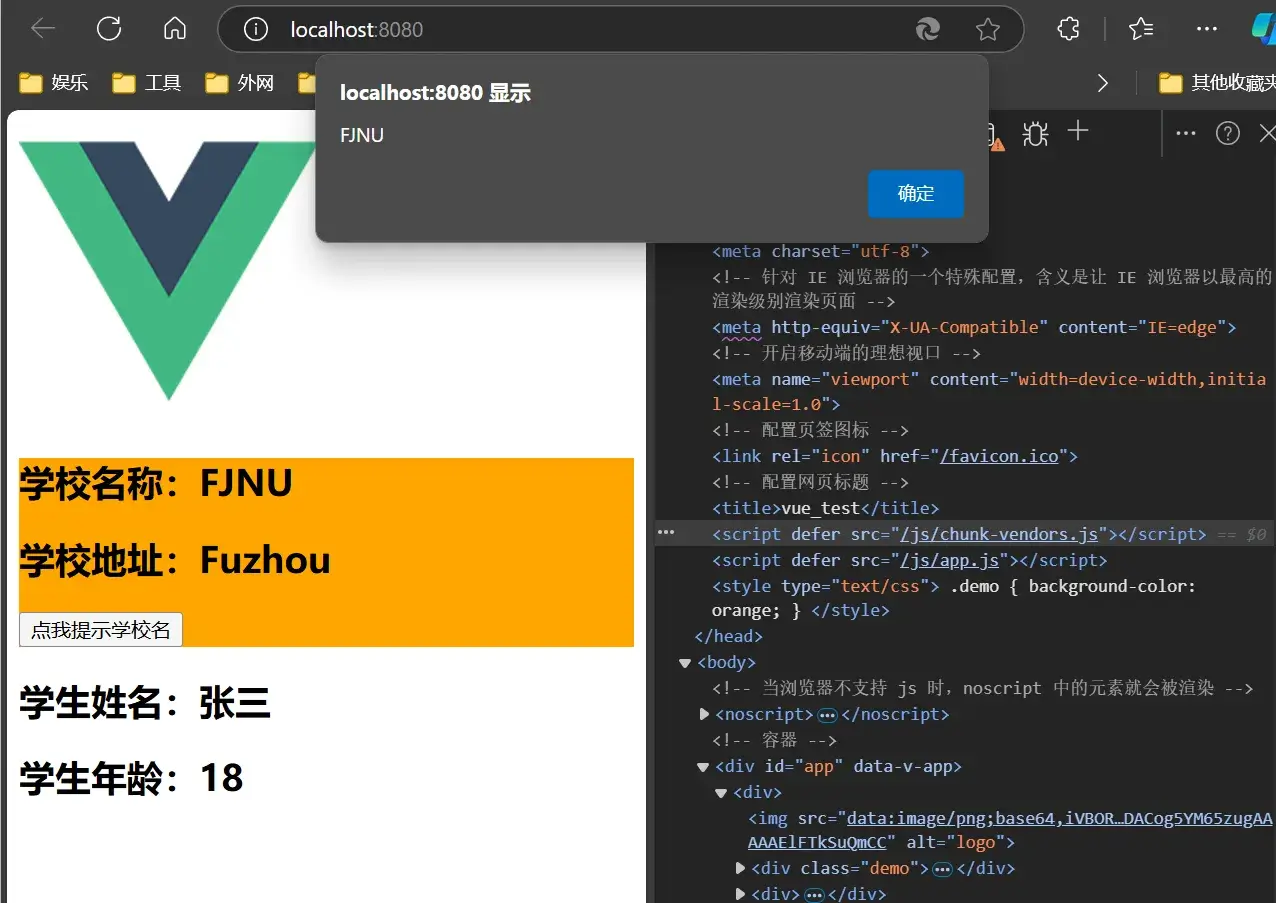The width and height of the screenshot is (1276, 903).
Task: Click the localhost:8080 显示 alert title
Action: [x=435, y=93]
